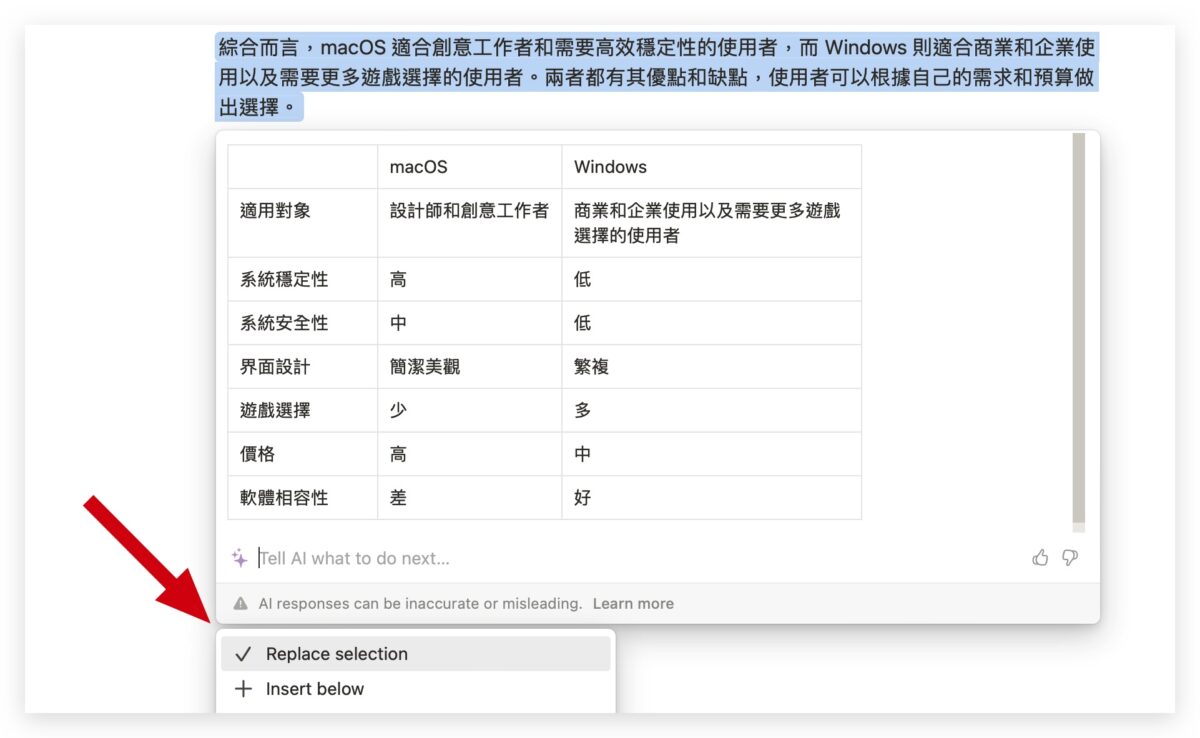
Task: Click the warning triangle icon
Action: [241, 604]
